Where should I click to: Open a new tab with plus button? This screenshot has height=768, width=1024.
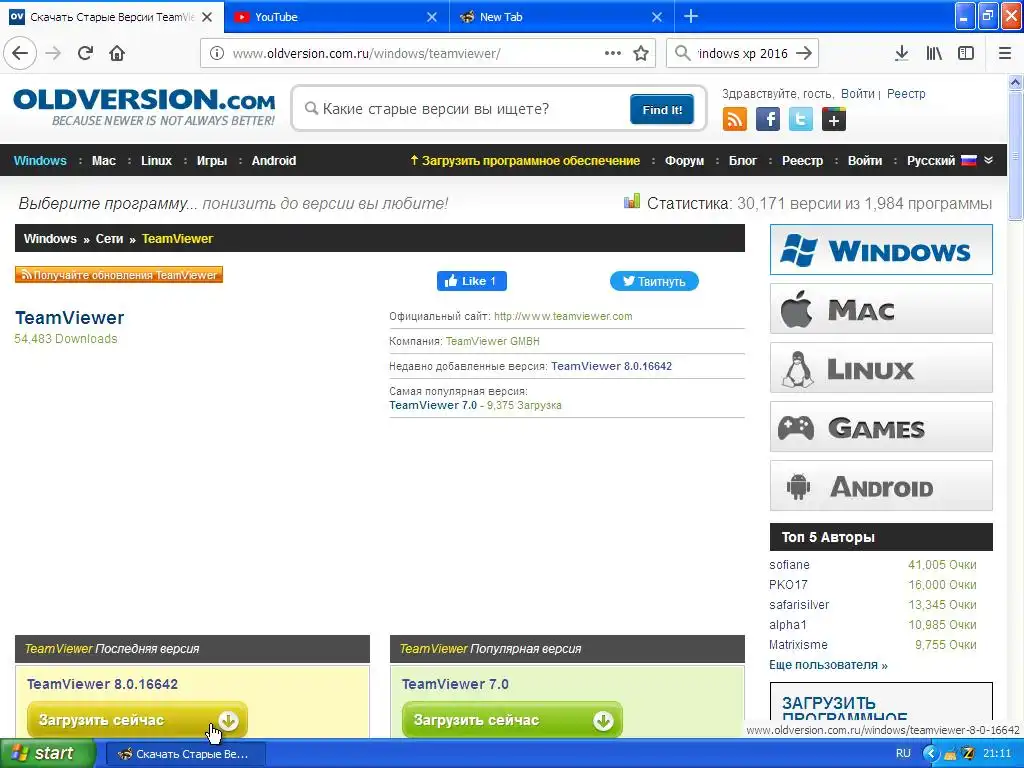click(691, 16)
